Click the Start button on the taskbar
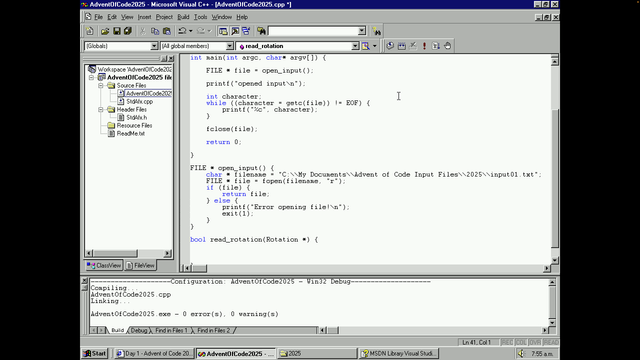 (95, 353)
